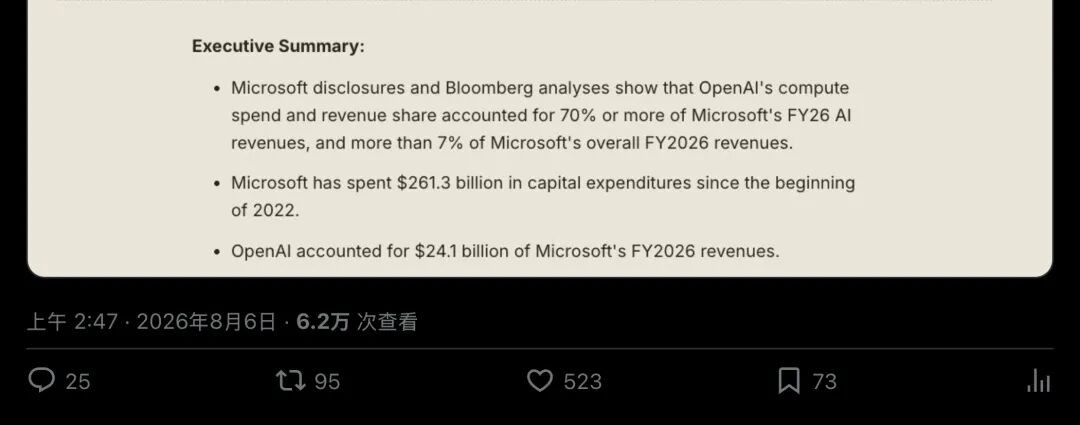Open the post timestamp 上午 2:47
Screen dimensions: 1080x425
(72, 322)
